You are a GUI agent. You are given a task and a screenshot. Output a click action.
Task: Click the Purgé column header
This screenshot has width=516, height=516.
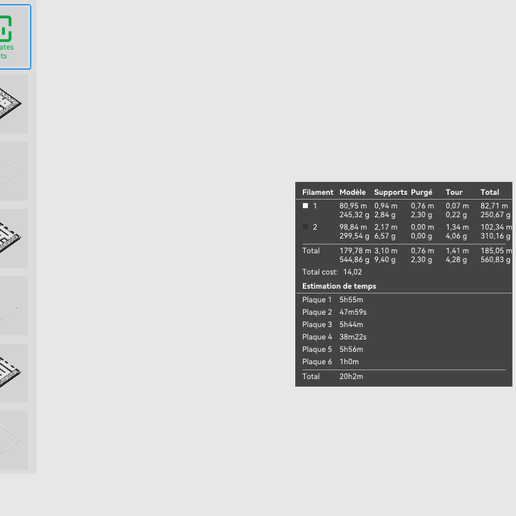[x=421, y=192]
